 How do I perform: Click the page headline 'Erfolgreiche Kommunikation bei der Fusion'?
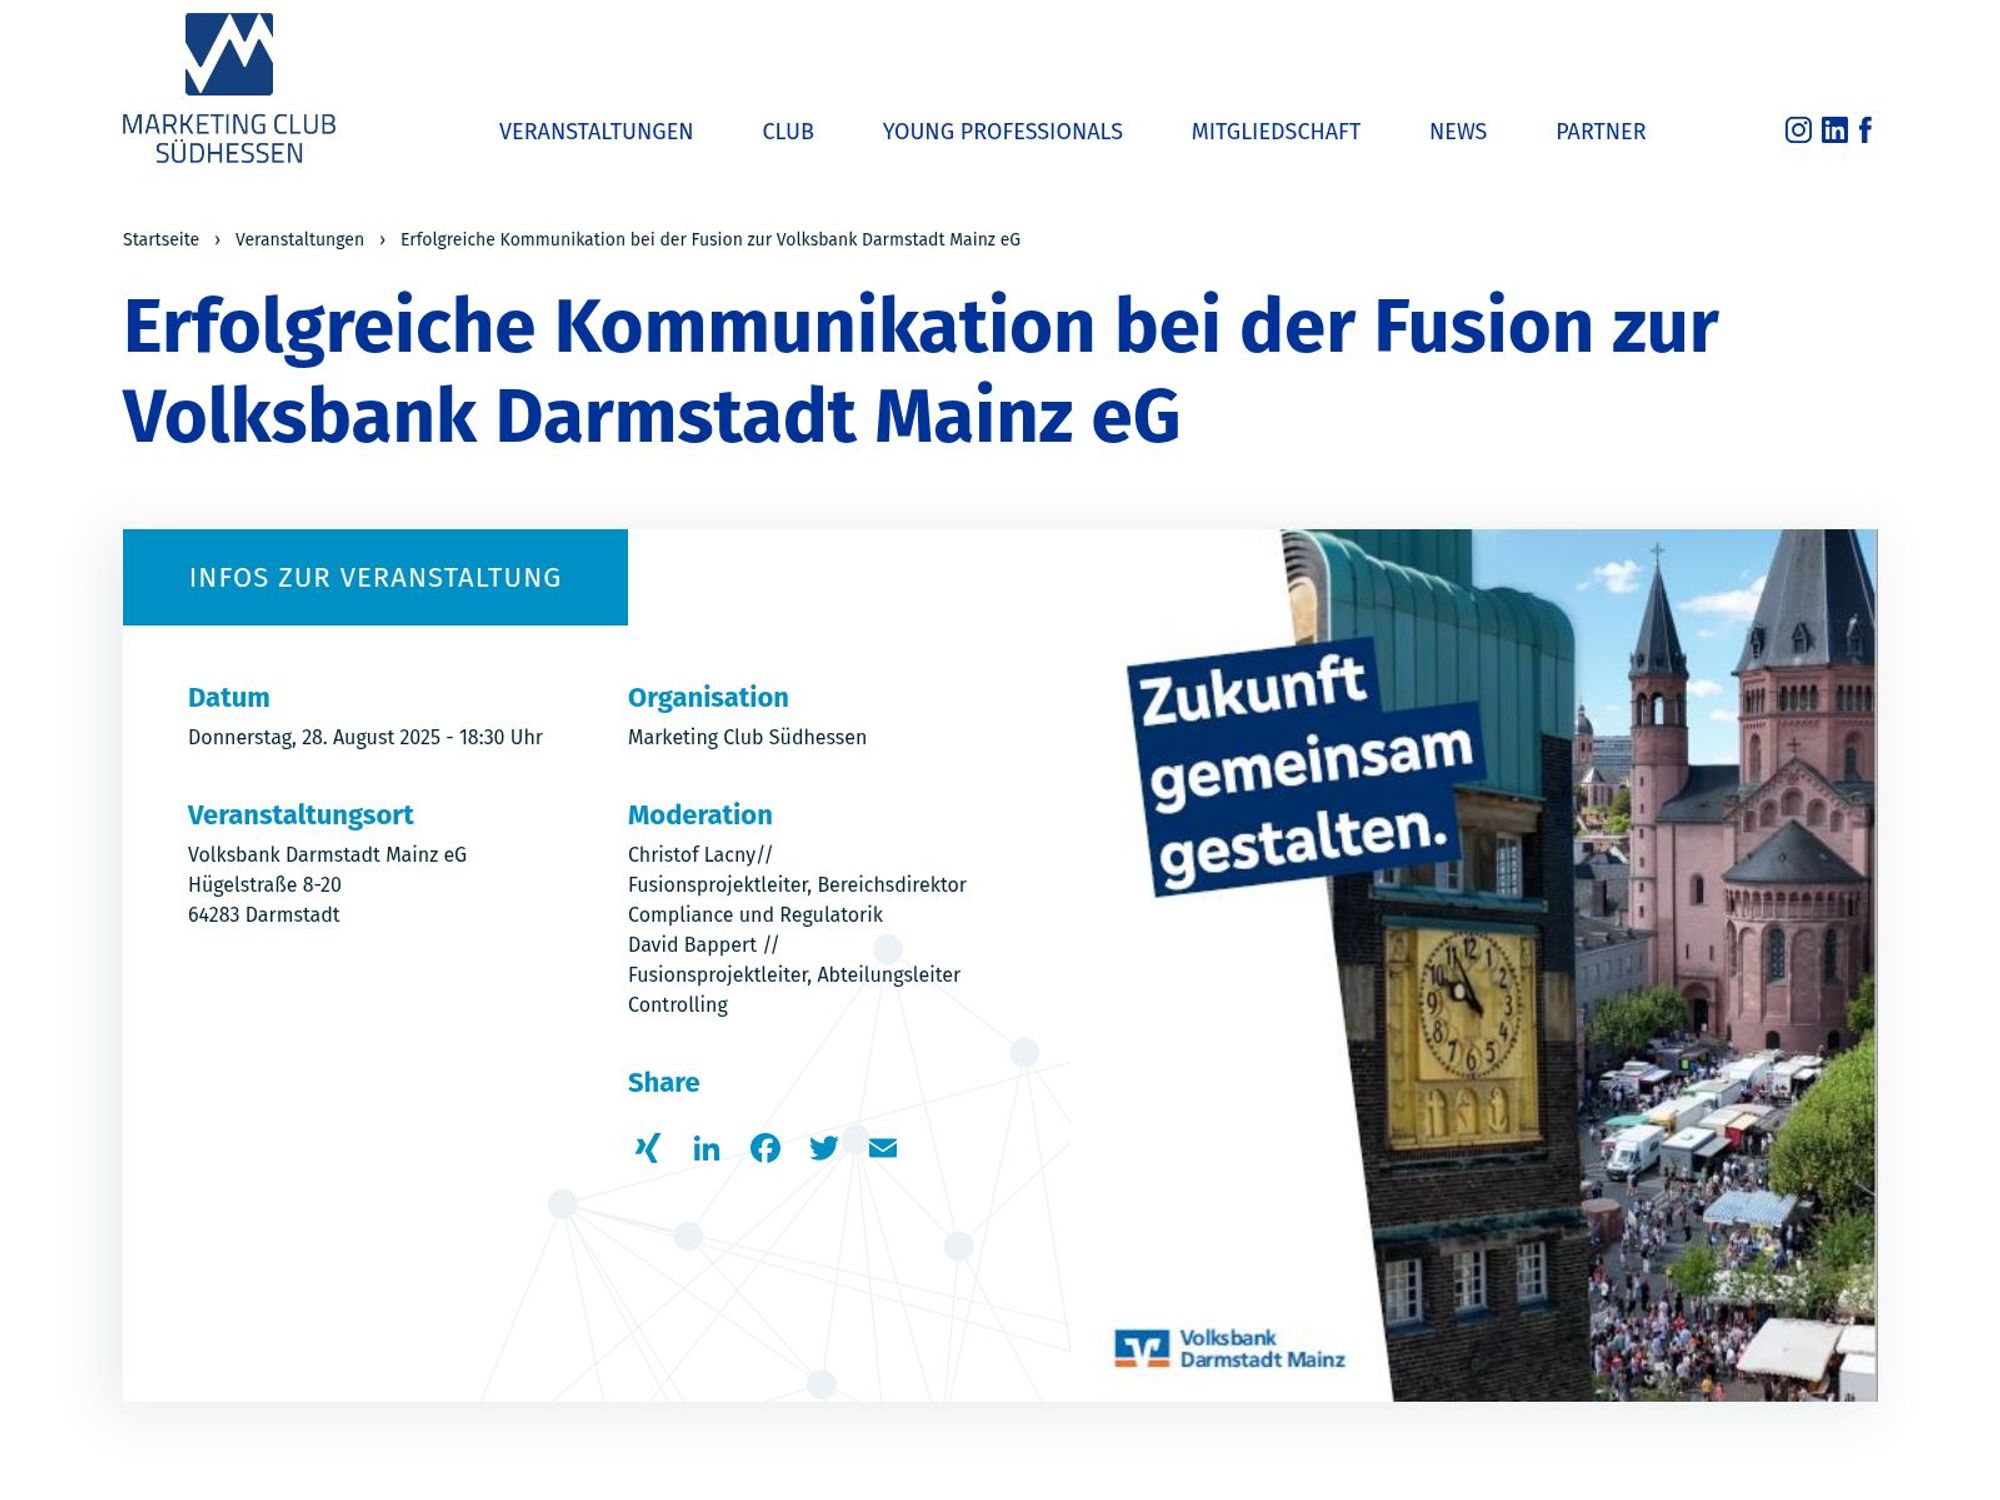(x=920, y=370)
